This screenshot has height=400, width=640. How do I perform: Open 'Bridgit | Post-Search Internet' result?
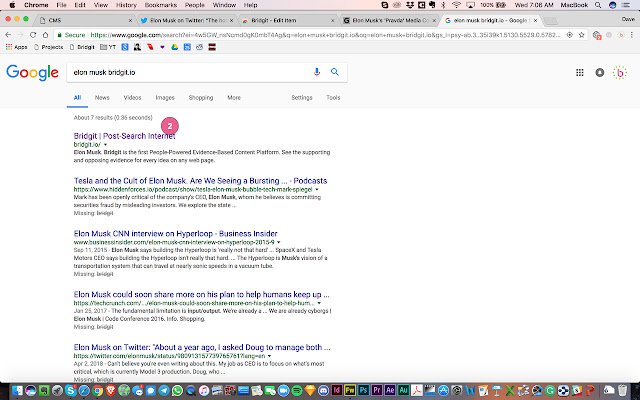(124, 136)
